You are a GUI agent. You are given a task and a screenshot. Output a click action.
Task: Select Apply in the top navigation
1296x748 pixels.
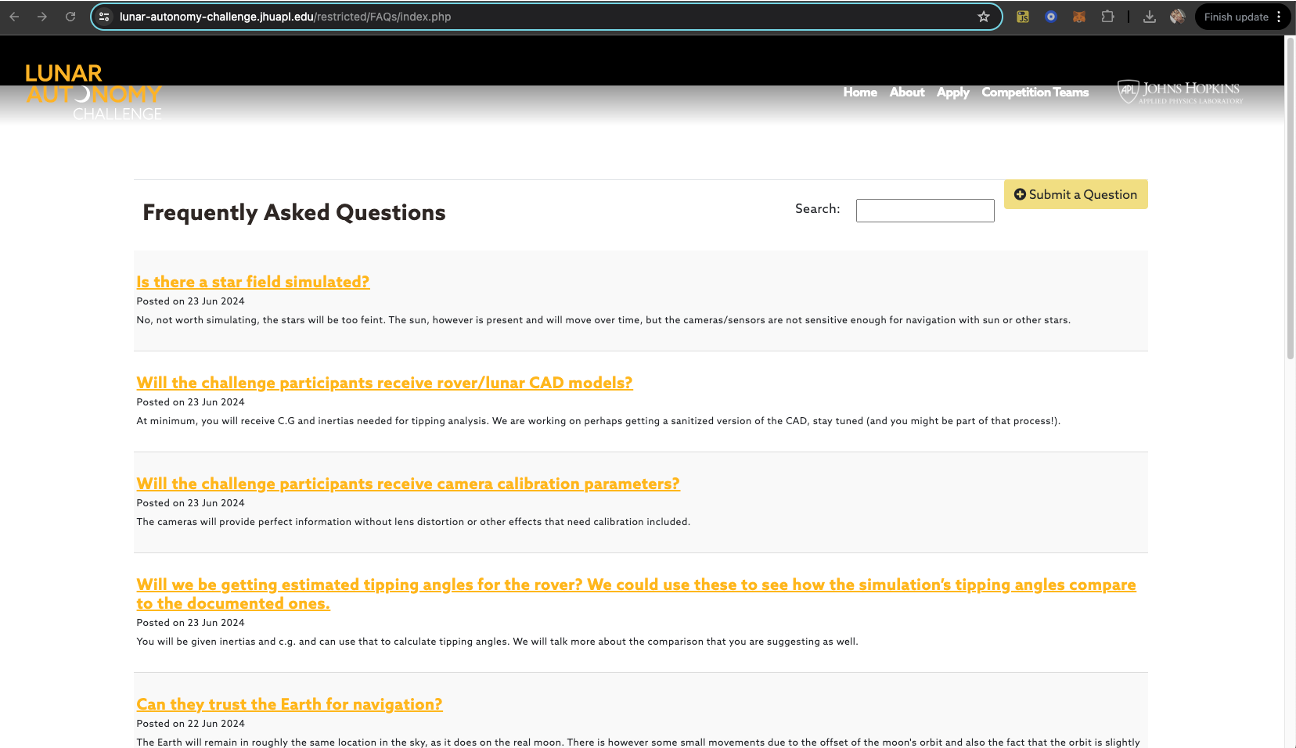tap(953, 92)
